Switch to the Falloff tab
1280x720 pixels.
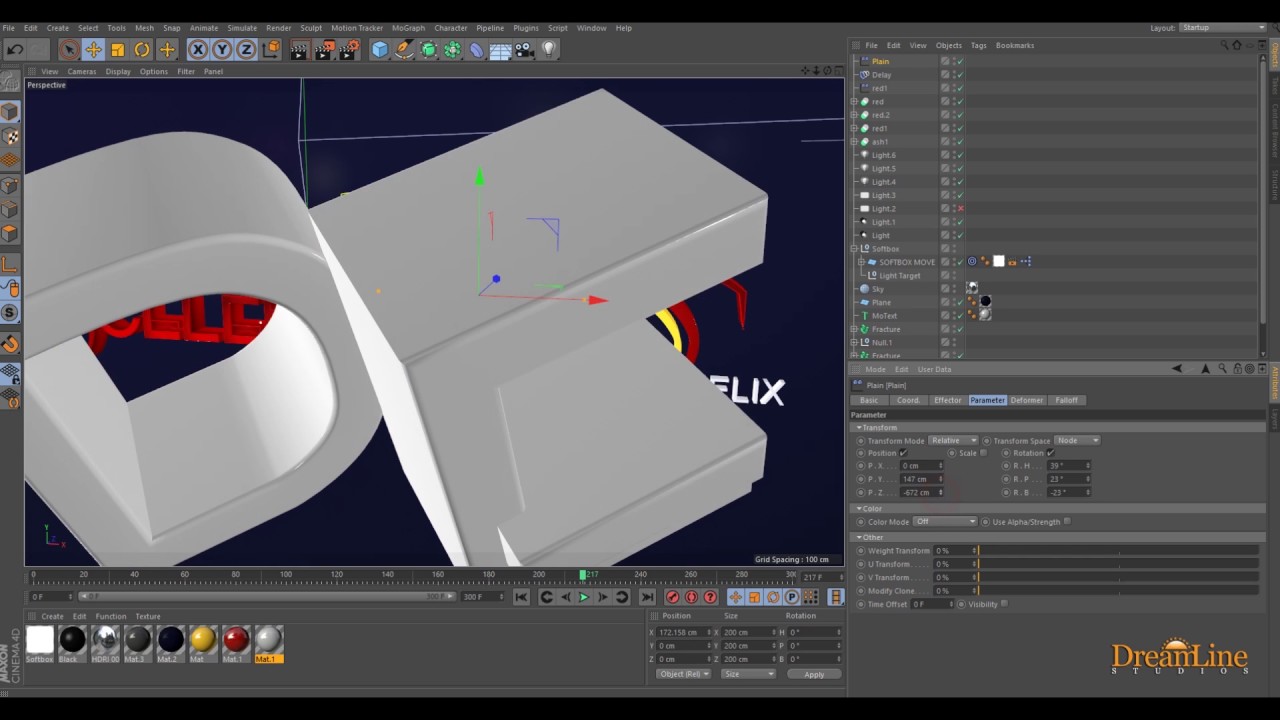click(x=1067, y=400)
